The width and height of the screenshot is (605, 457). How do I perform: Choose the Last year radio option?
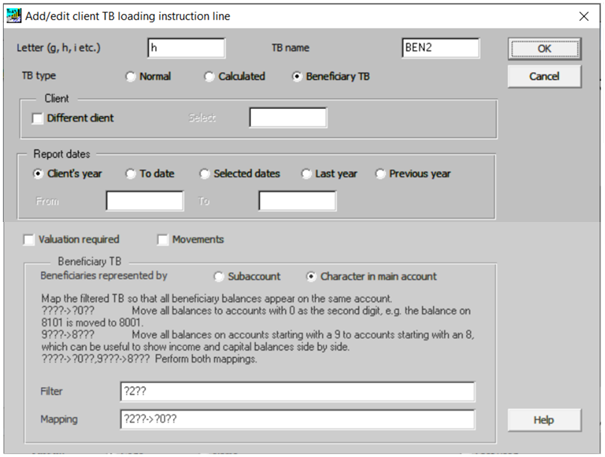[330, 174]
